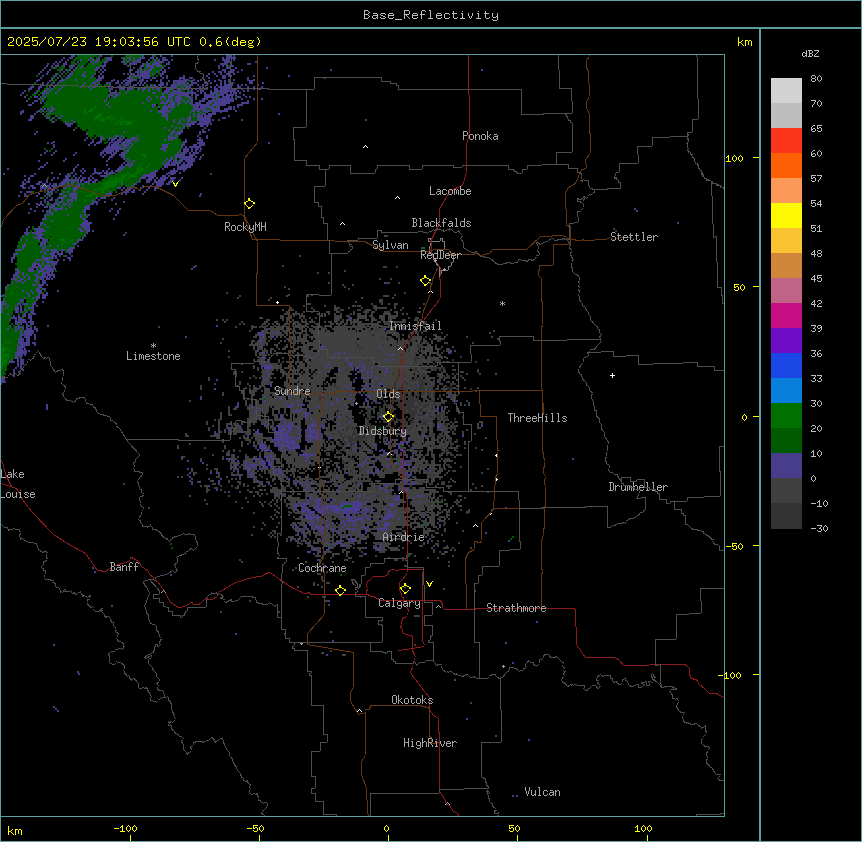Image resolution: width=862 pixels, height=842 pixels.
Task: Select the Drumheller label
Action: [x=638, y=487]
